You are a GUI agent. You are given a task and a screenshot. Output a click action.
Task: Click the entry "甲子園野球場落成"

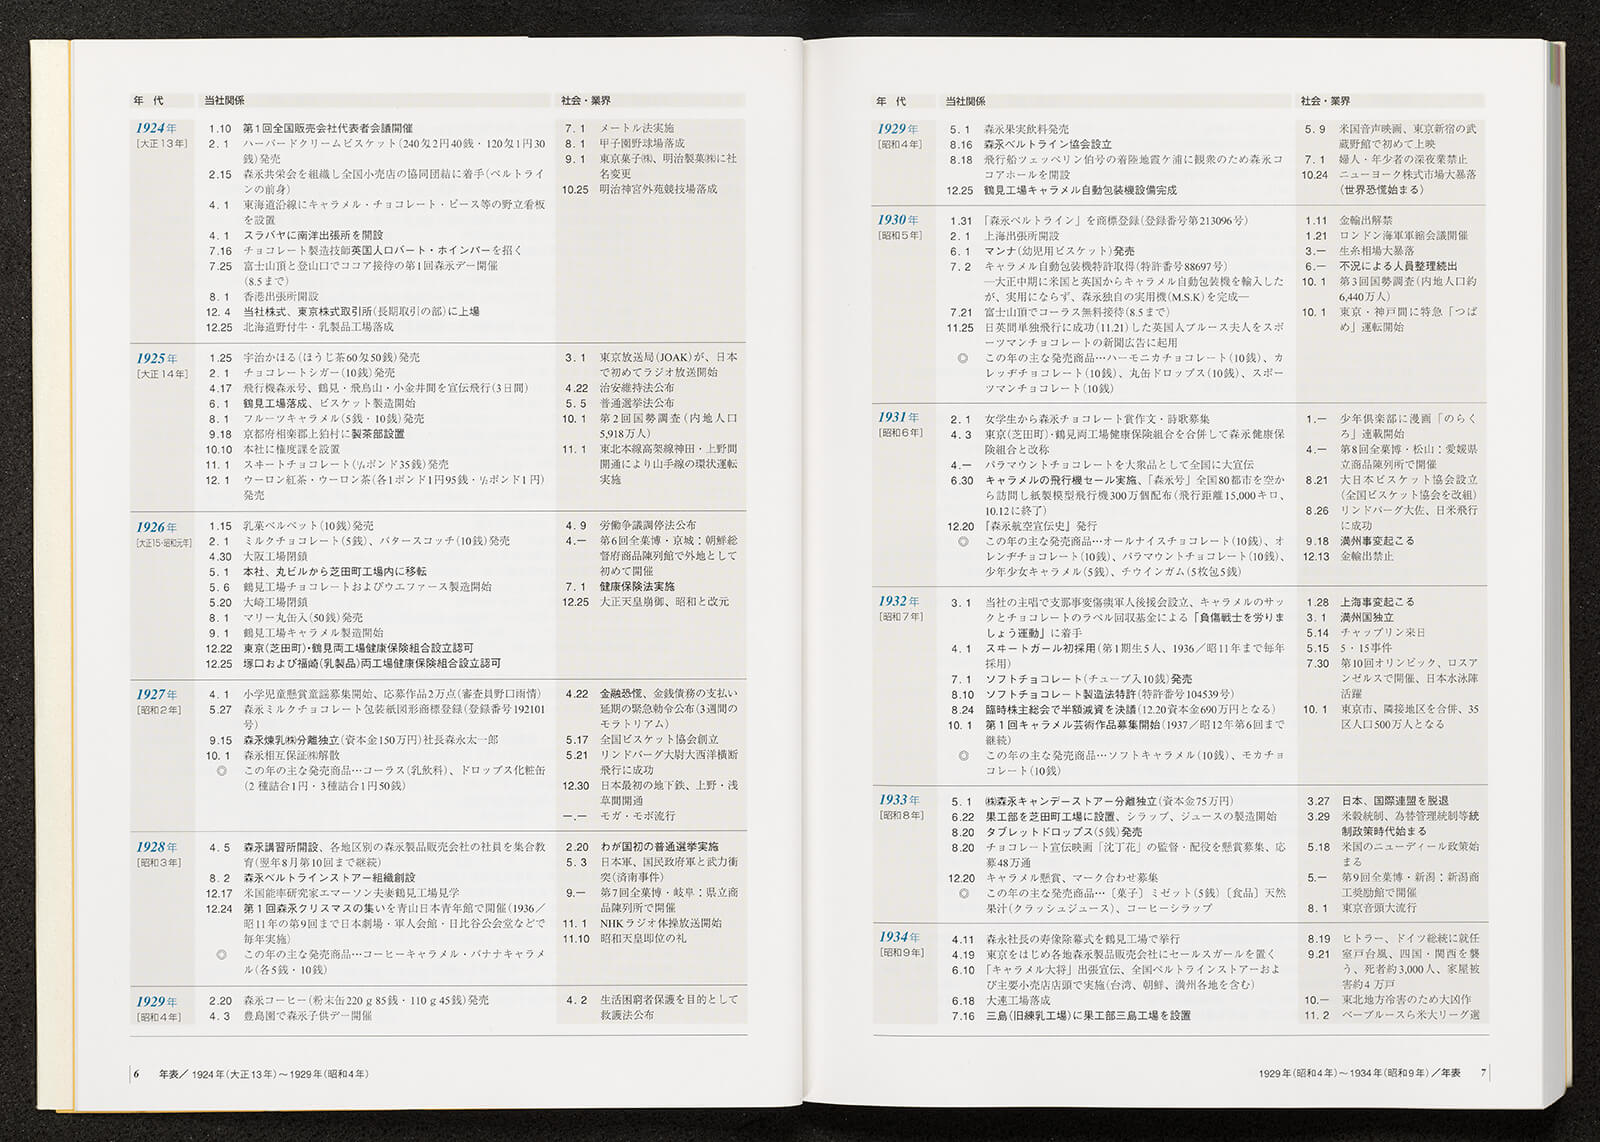[642, 143]
